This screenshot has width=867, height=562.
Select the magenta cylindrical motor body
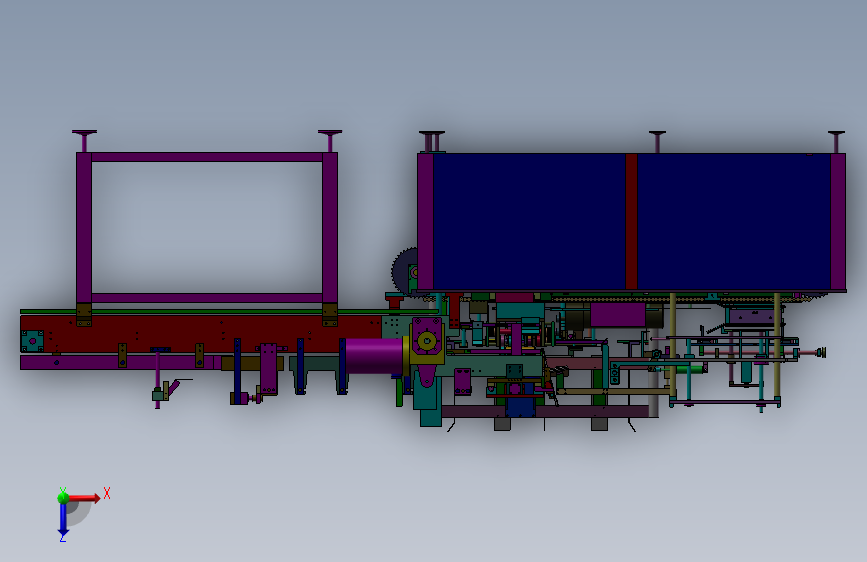coord(374,356)
